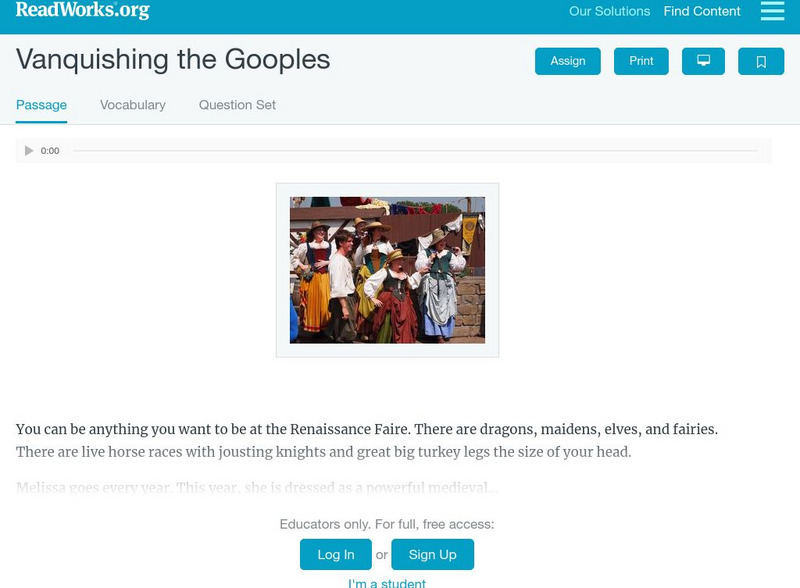Image resolution: width=800 pixels, height=588 pixels.
Task: Open the Question Set tab
Action: (237, 105)
